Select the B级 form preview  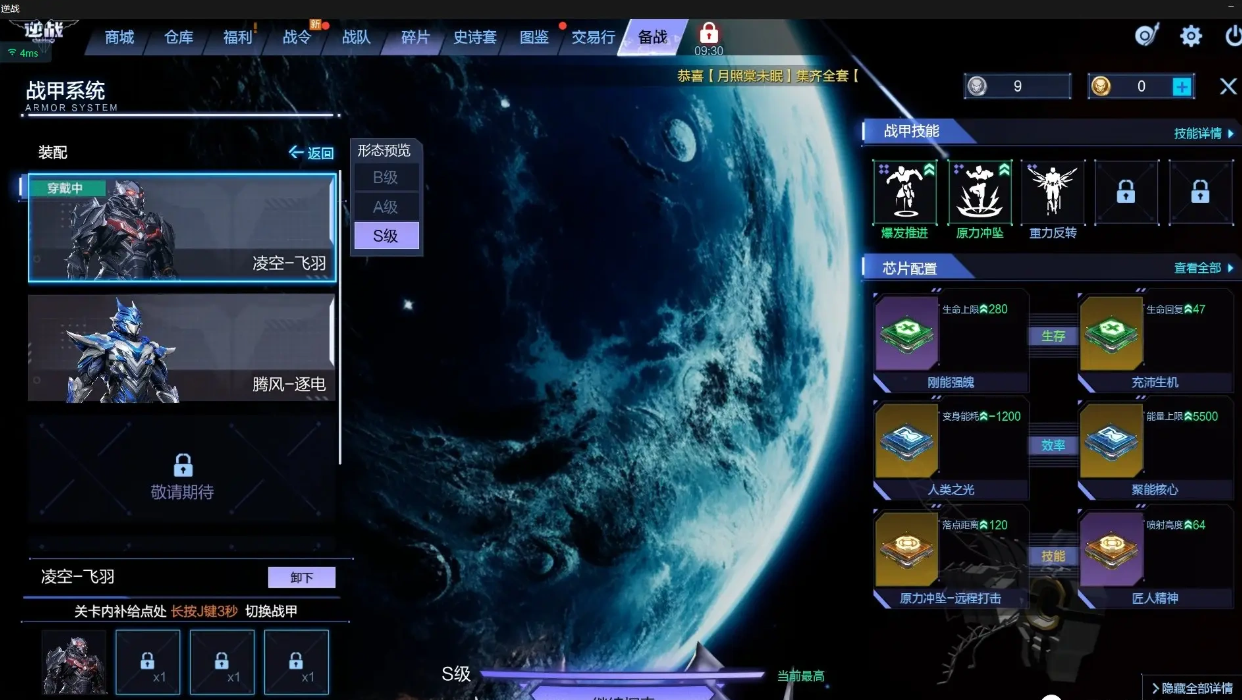click(x=386, y=177)
